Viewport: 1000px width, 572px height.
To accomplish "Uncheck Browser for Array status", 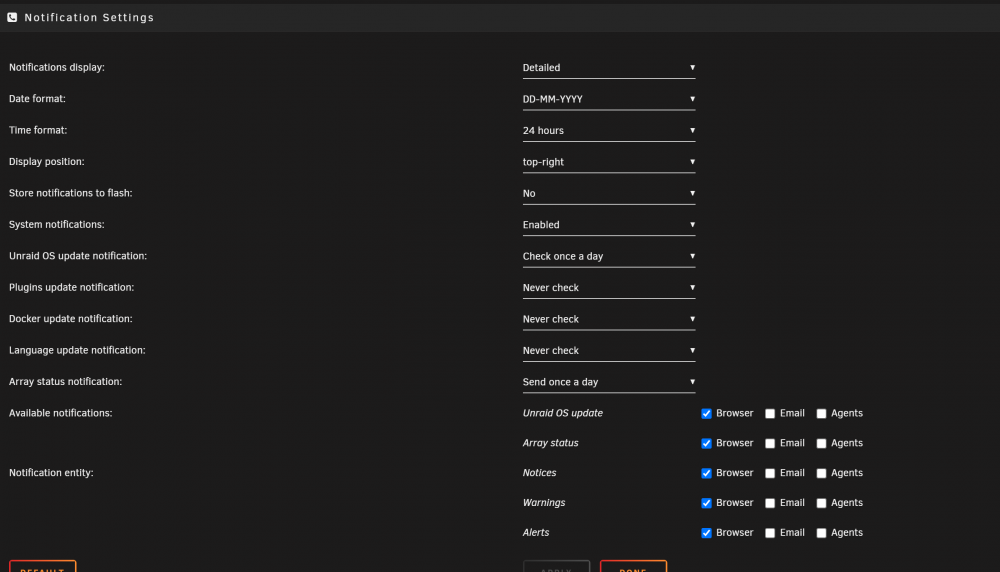I will [x=706, y=443].
